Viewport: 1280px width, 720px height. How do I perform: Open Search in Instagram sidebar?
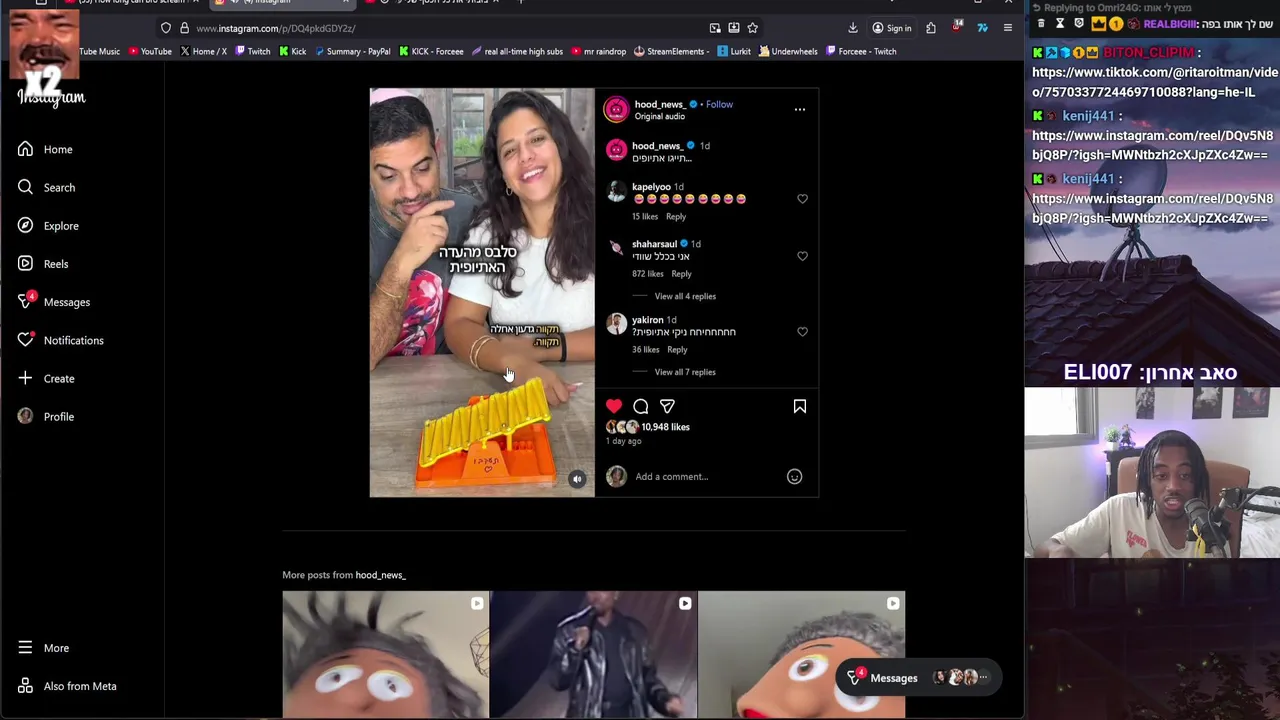46,187
